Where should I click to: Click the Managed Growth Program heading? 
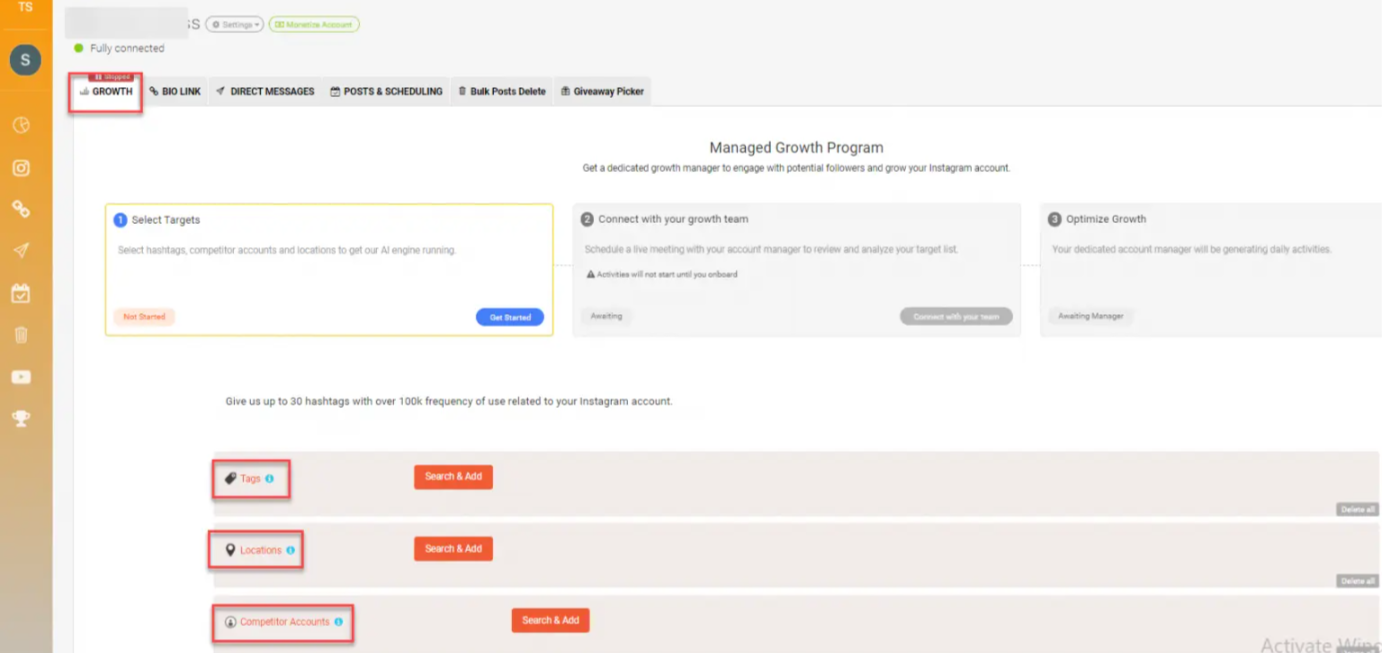coord(796,148)
